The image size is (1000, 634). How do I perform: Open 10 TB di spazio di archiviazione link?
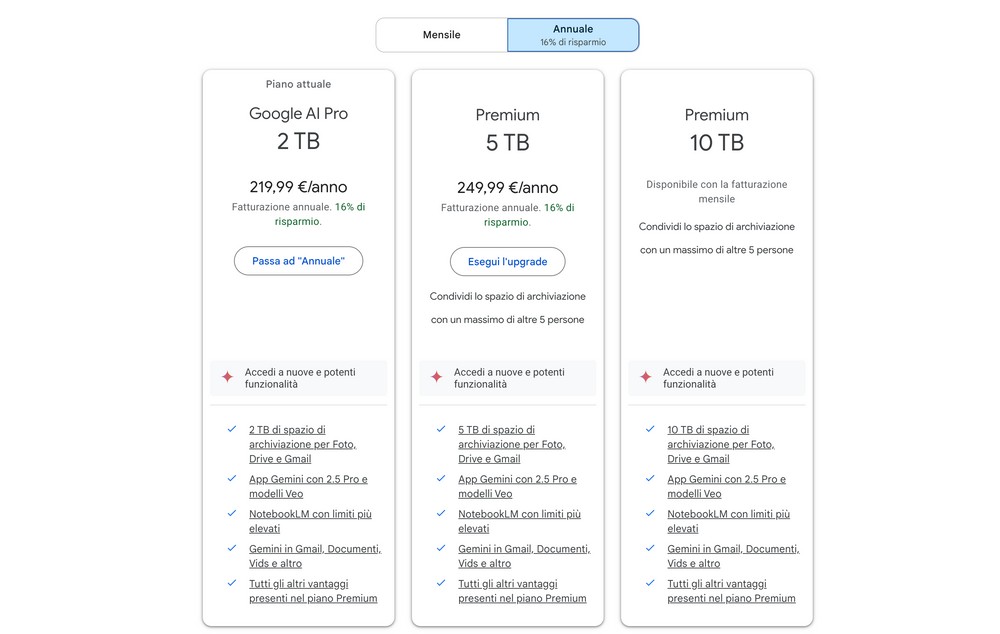(720, 444)
